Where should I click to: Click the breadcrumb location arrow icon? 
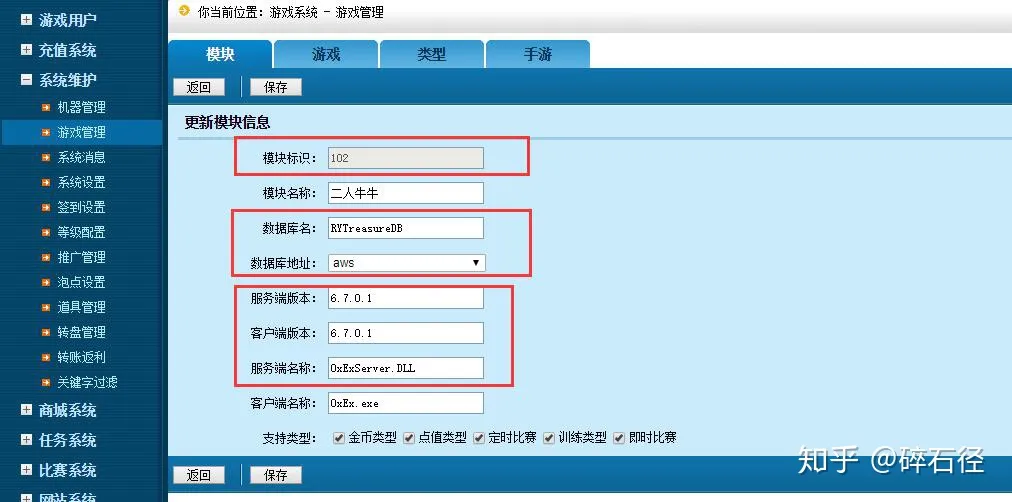tap(184, 10)
